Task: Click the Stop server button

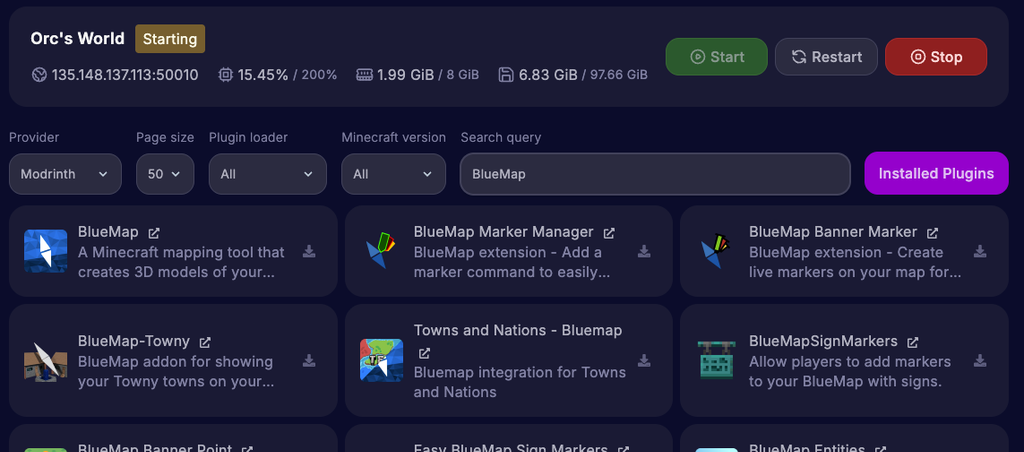Action: click(x=936, y=57)
